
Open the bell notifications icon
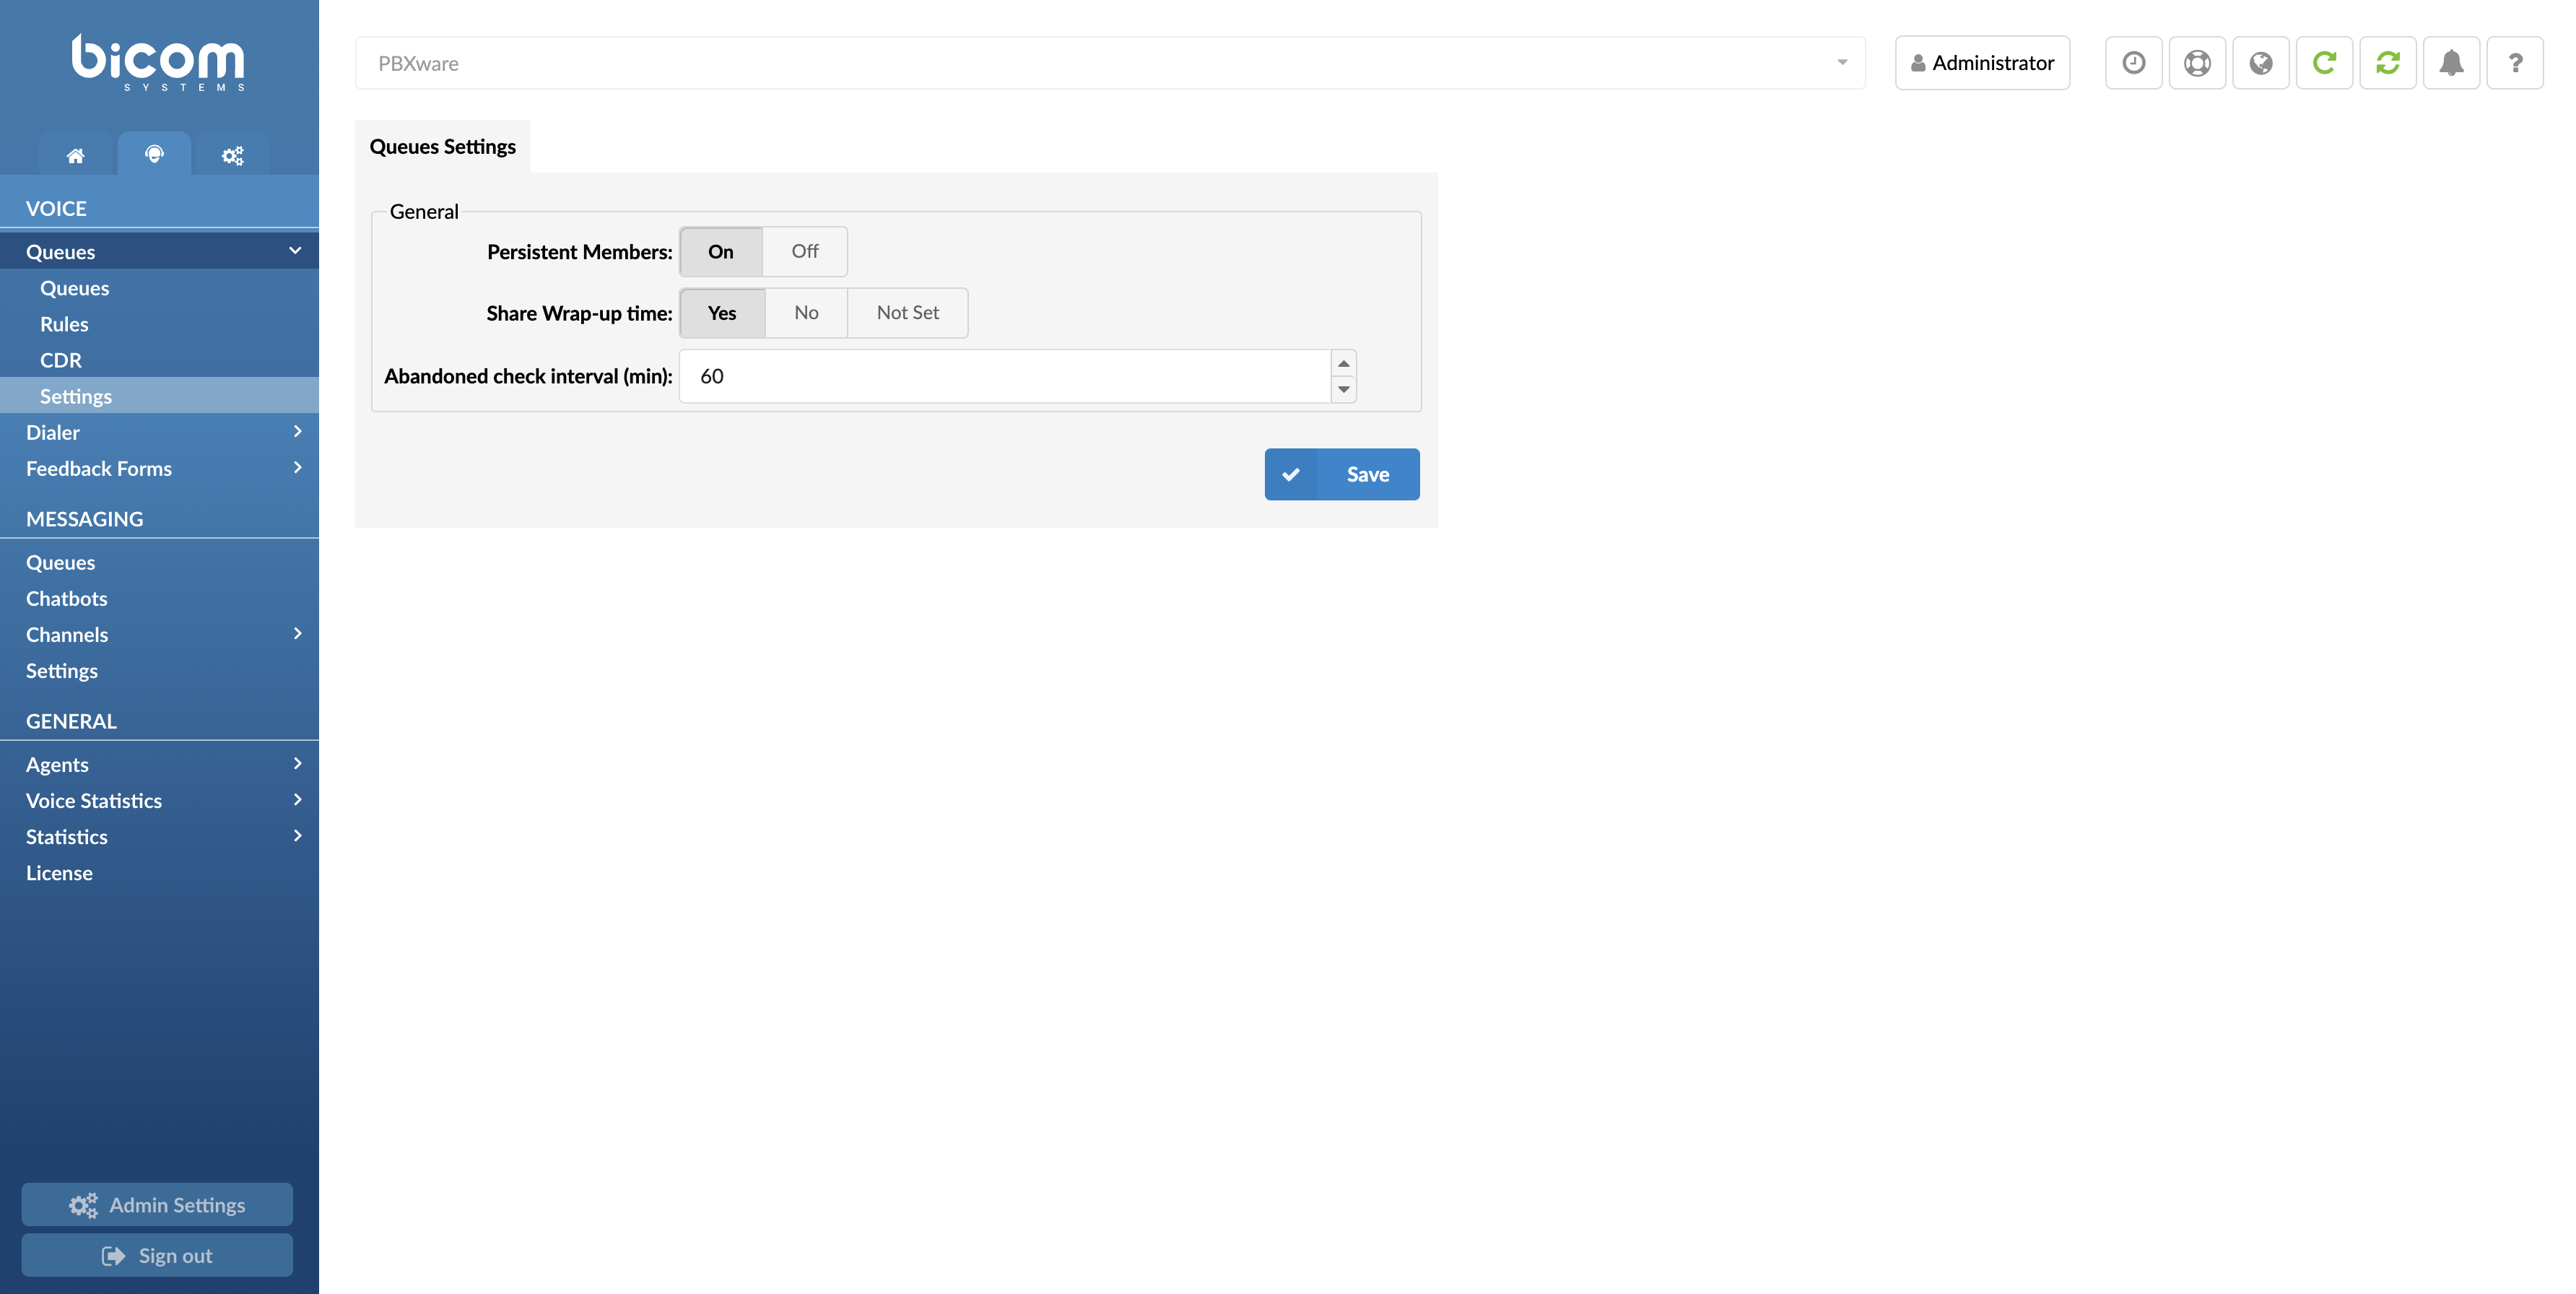(2451, 63)
